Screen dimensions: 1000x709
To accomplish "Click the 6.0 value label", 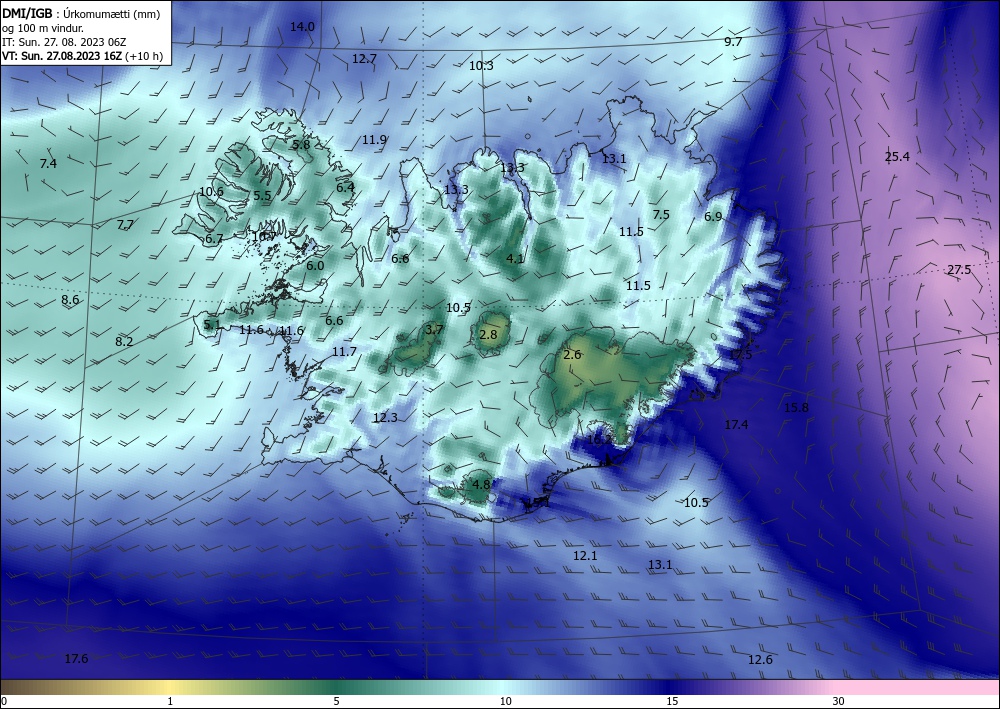I will point(315,265).
